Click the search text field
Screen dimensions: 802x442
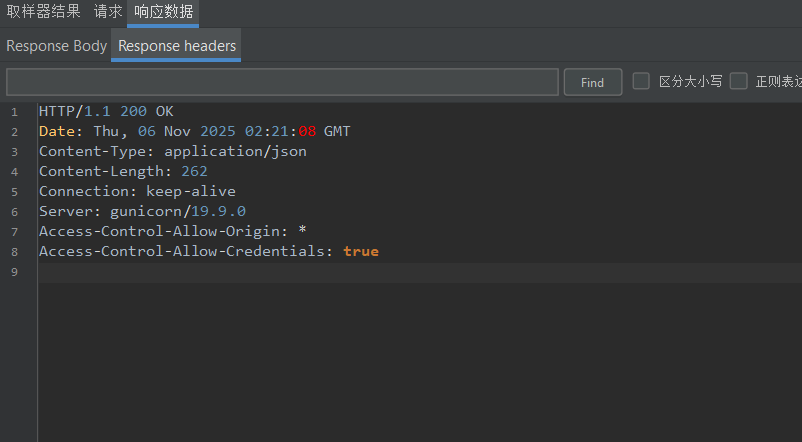click(x=282, y=82)
